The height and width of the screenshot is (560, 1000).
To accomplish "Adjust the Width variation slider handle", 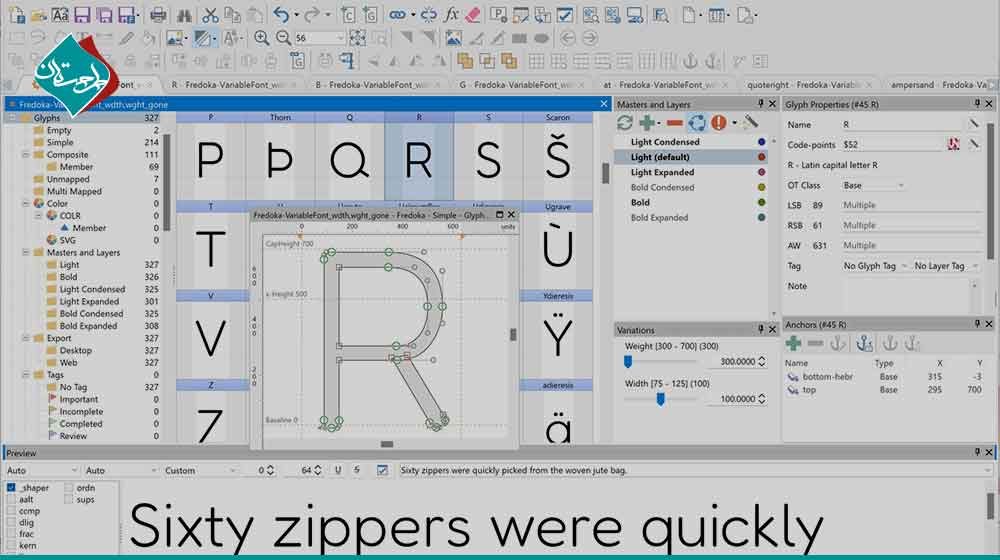I will pyautogui.click(x=661, y=399).
